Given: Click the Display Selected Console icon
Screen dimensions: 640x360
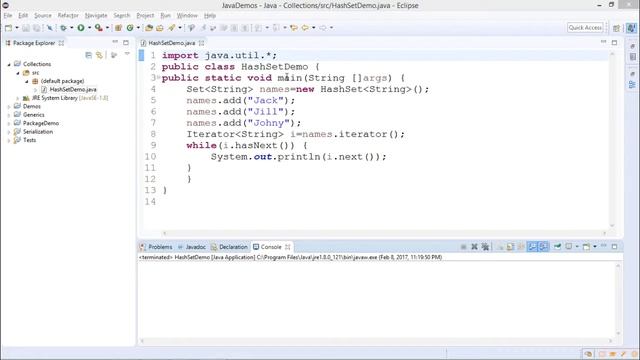Looking at the screenshot, I should (569, 247).
